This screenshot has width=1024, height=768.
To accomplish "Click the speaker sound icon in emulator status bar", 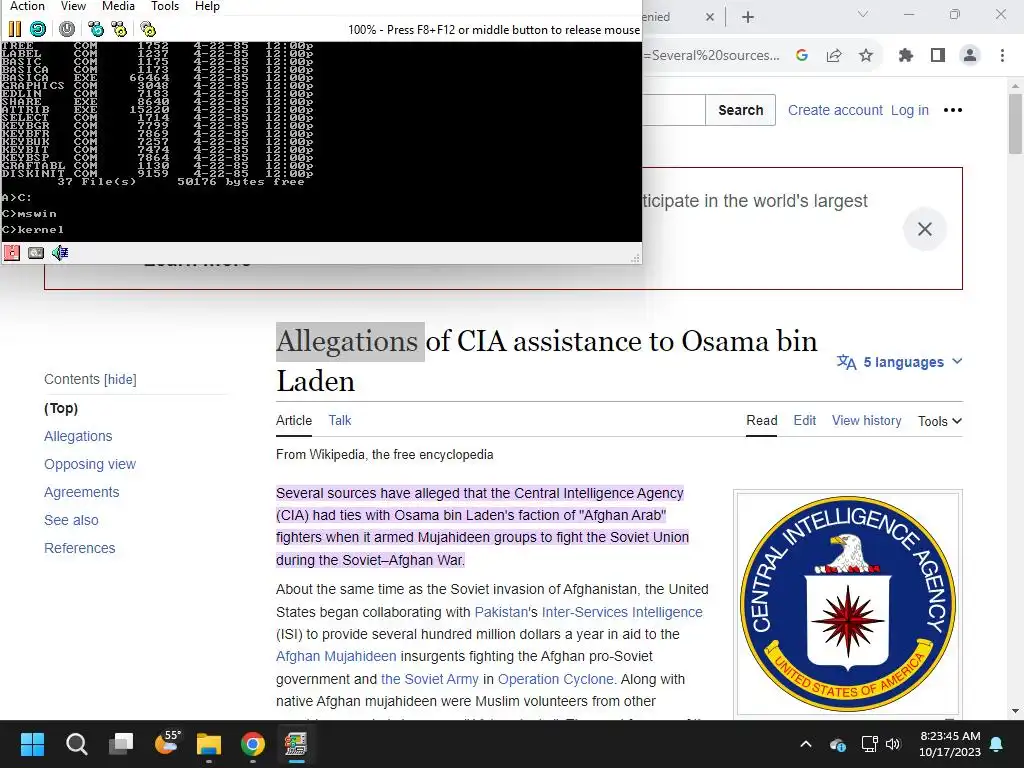I will [x=60, y=253].
